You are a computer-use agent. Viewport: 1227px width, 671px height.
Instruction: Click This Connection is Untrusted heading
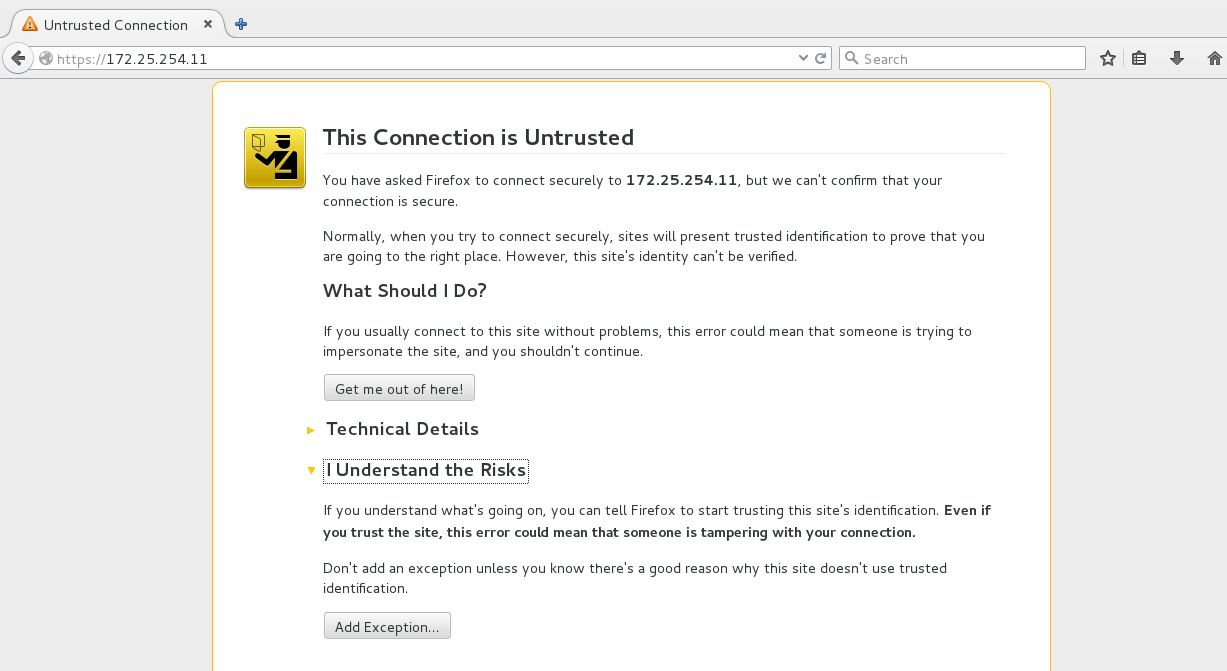coord(478,137)
